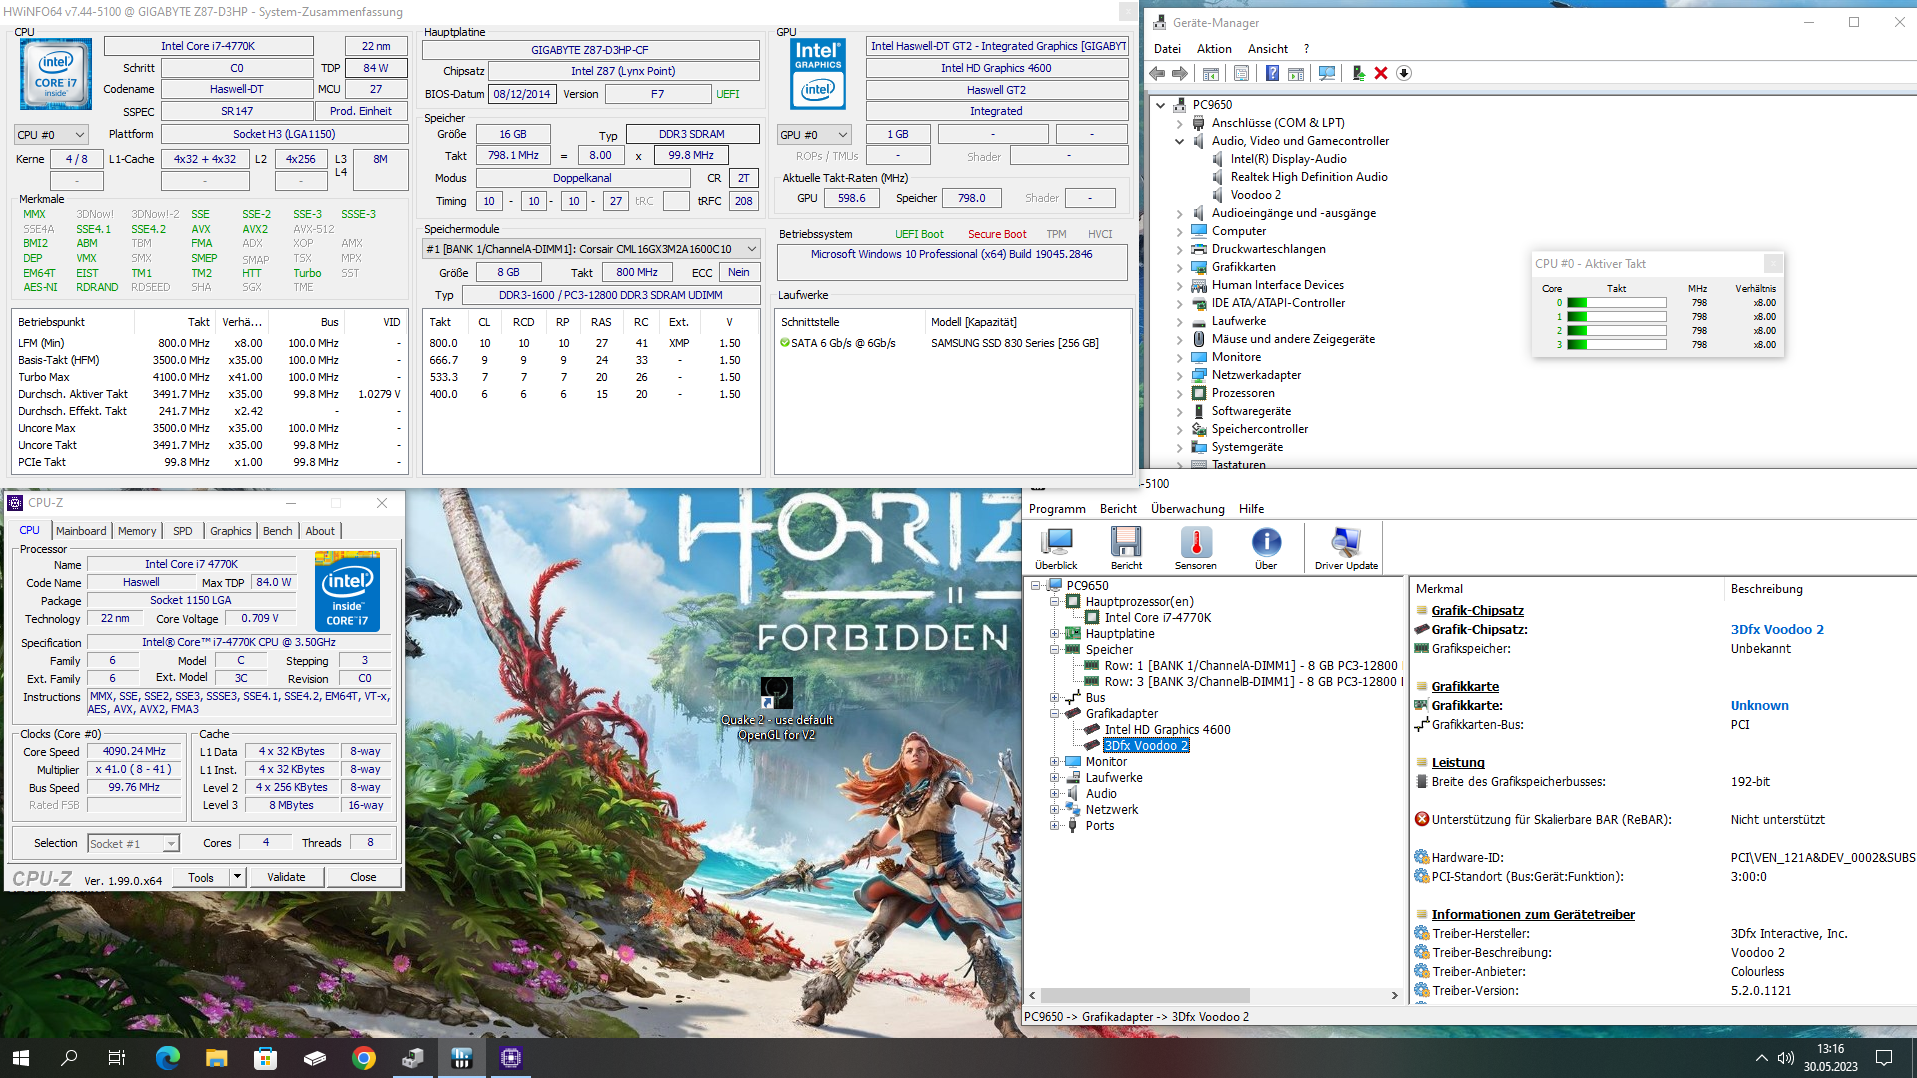Click the Close button in CPU-Z
This screenshot has height=1078, width=1917.
click(363, 877)
